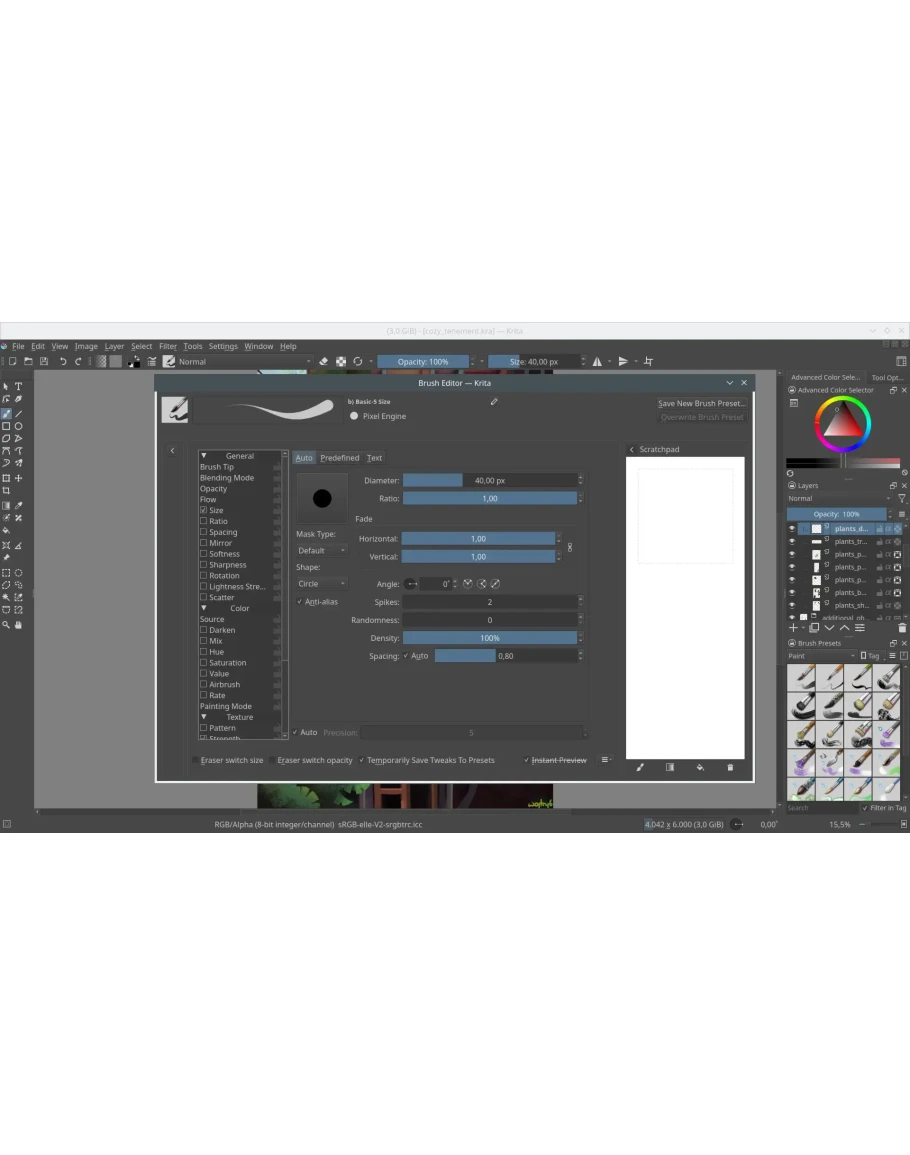Open the brush presets Paint tag dropdown
910x1155 pixels.
[x=820, y=656]
